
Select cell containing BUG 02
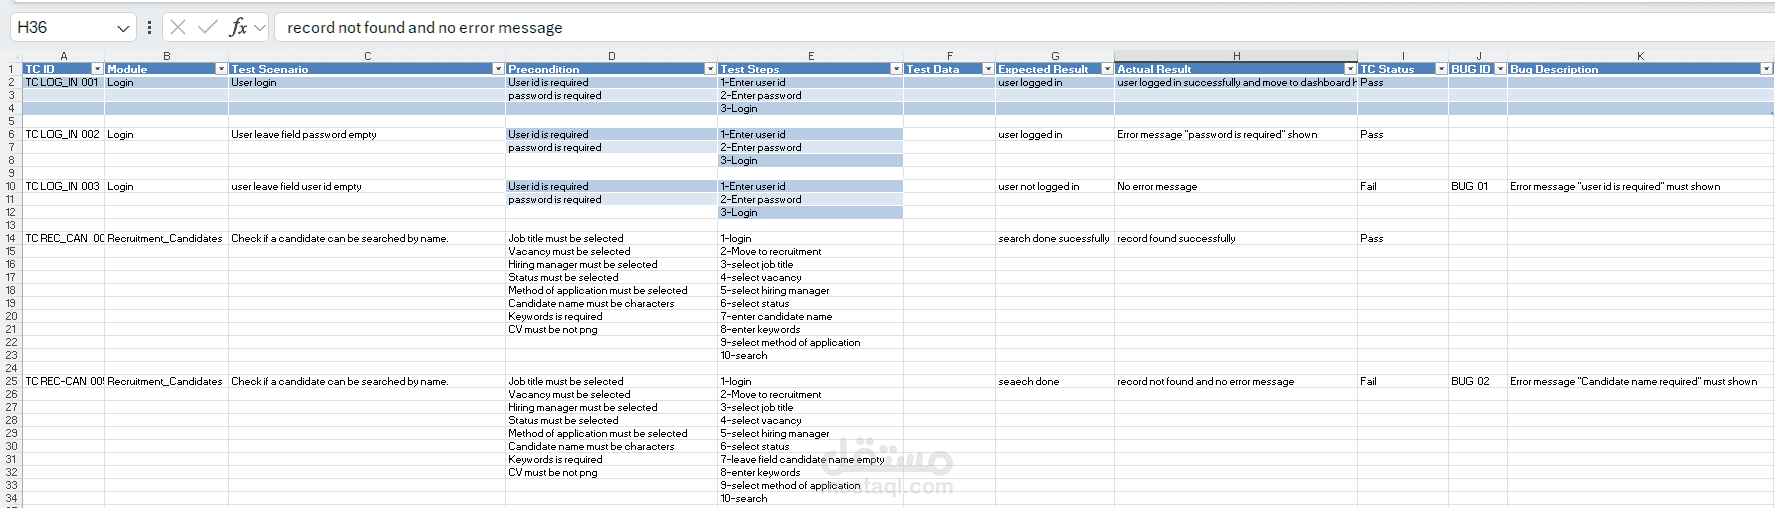point(1478,381)
